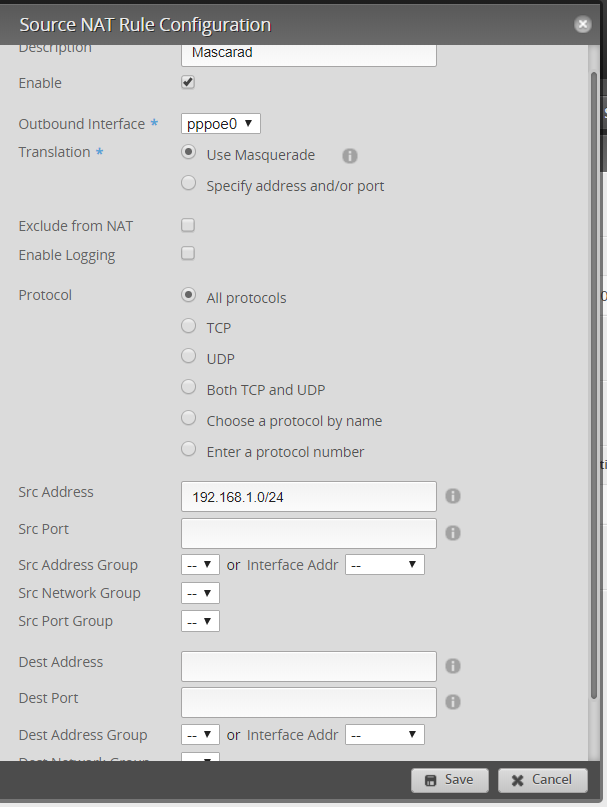Select the TCP protocol radio button
This screenshot has height=807, width=607.
point(188,326)
